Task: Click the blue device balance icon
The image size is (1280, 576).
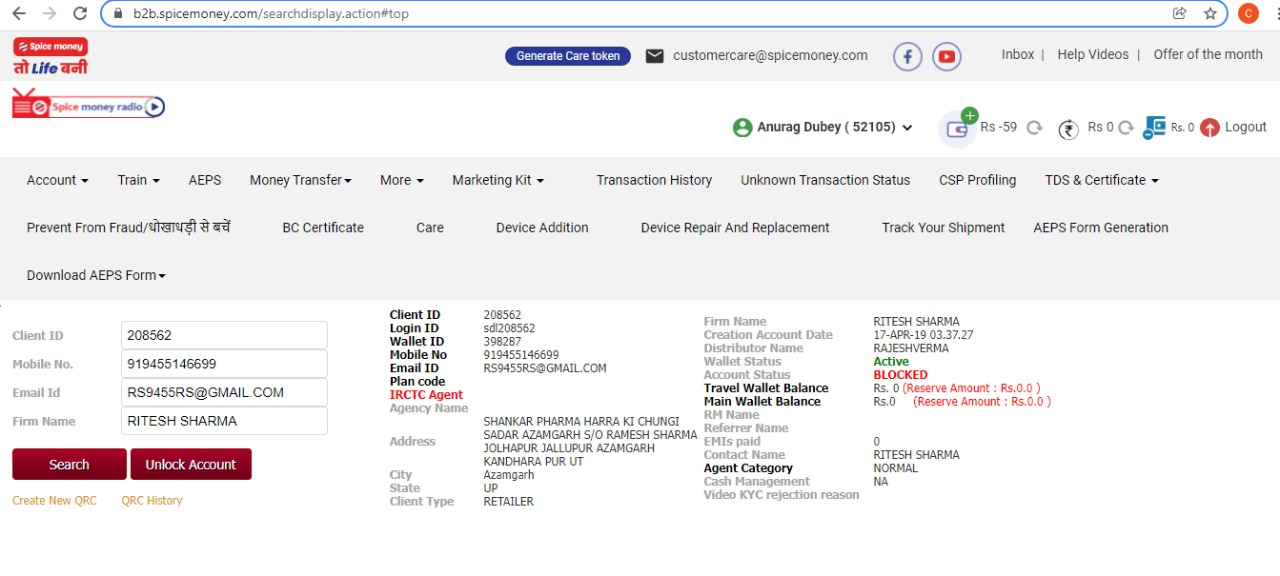Action: (x=1155, y=127)
